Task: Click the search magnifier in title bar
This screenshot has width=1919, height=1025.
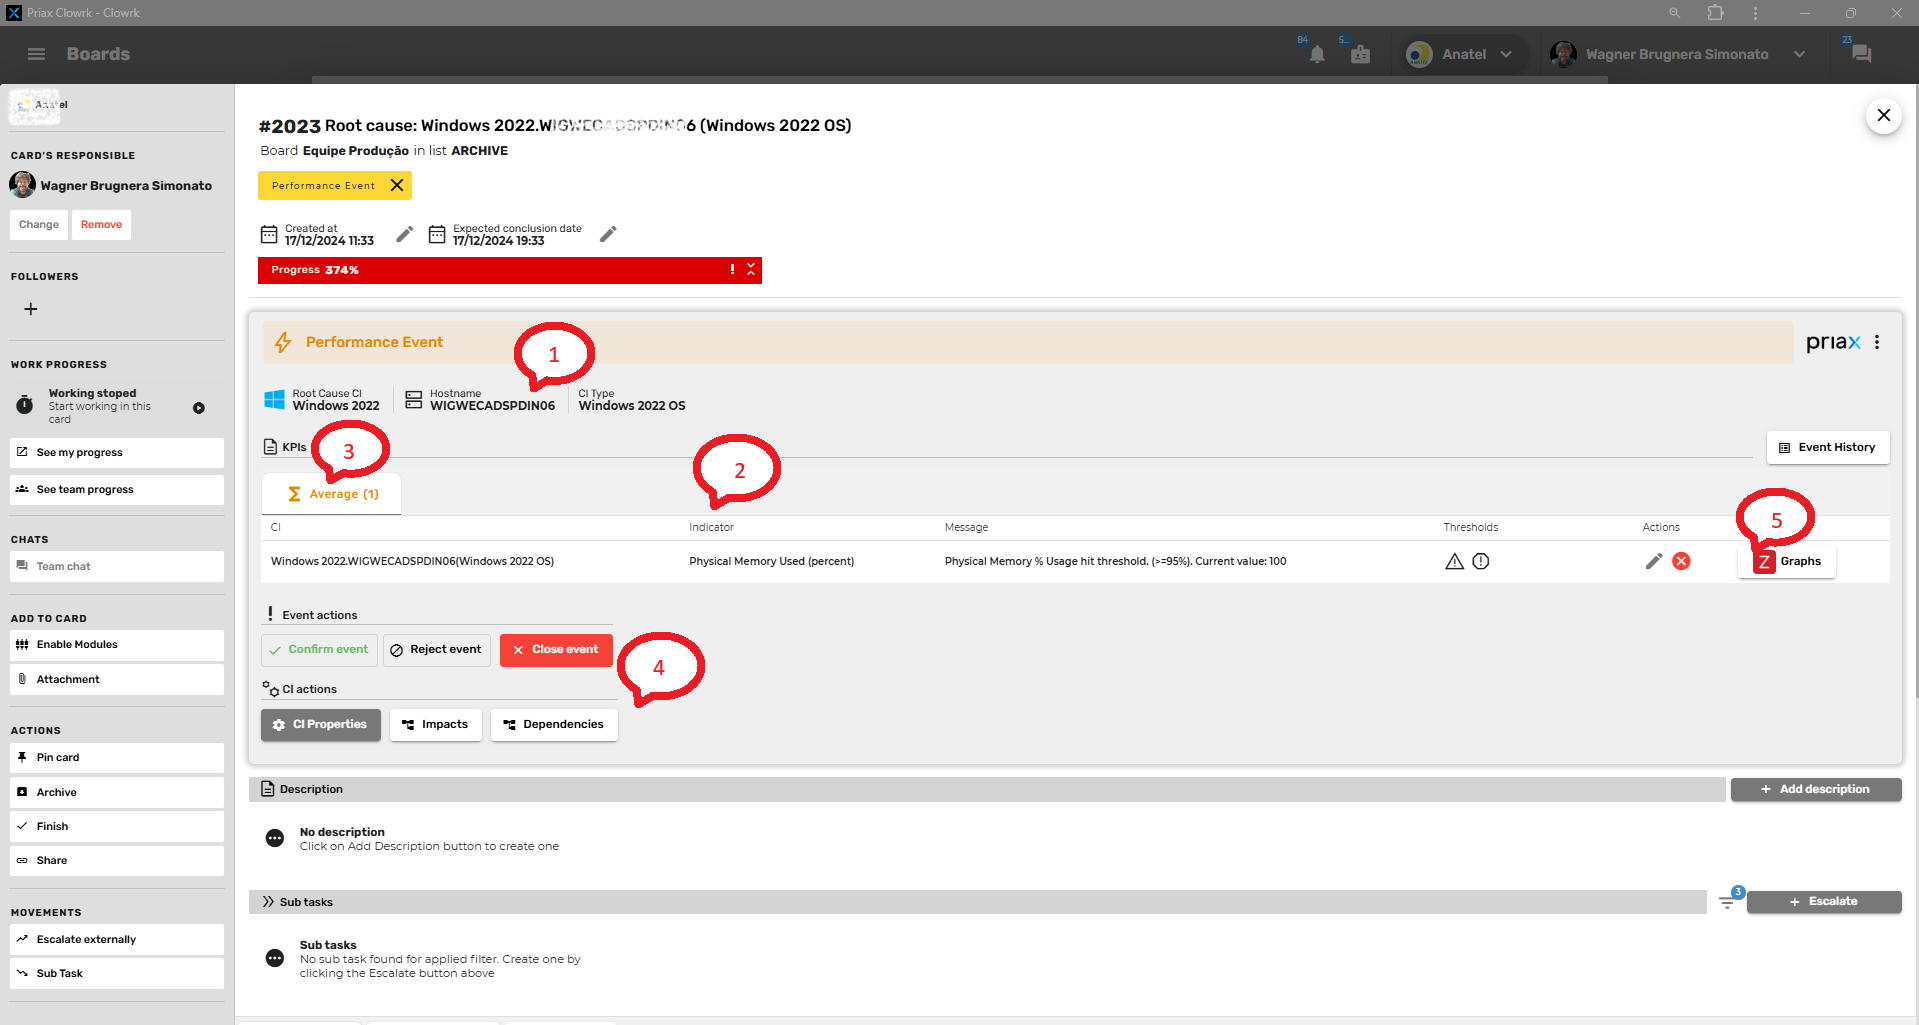Action: [x=1674, y=13]
